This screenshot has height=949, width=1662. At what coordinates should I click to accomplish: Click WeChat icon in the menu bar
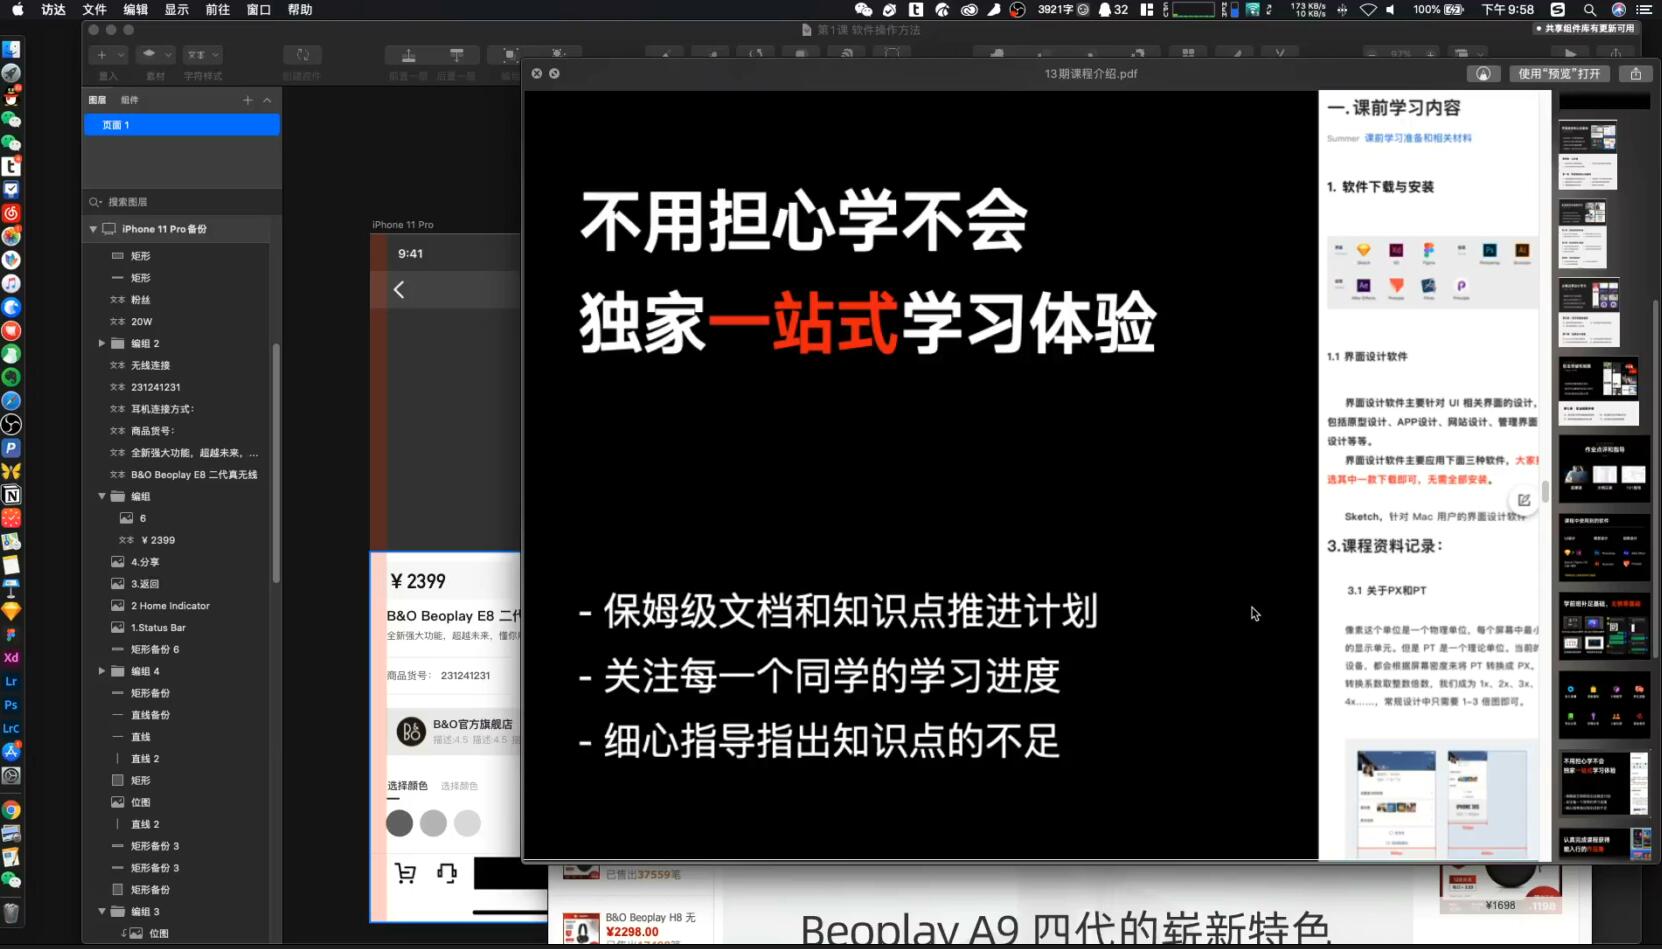click(863, 9)
